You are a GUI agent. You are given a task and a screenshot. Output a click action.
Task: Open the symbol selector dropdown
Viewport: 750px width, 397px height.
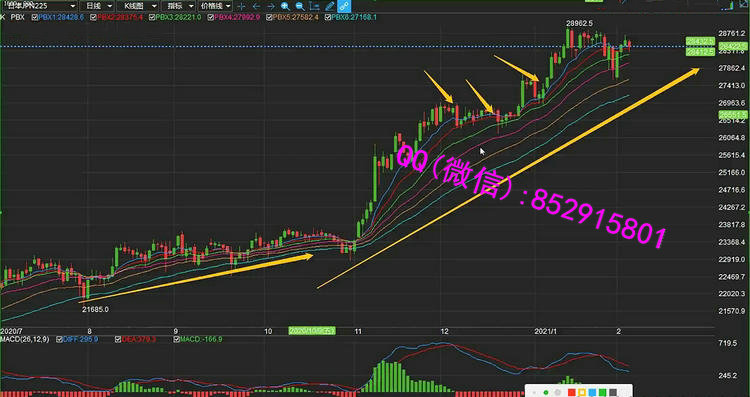(38, 6)
